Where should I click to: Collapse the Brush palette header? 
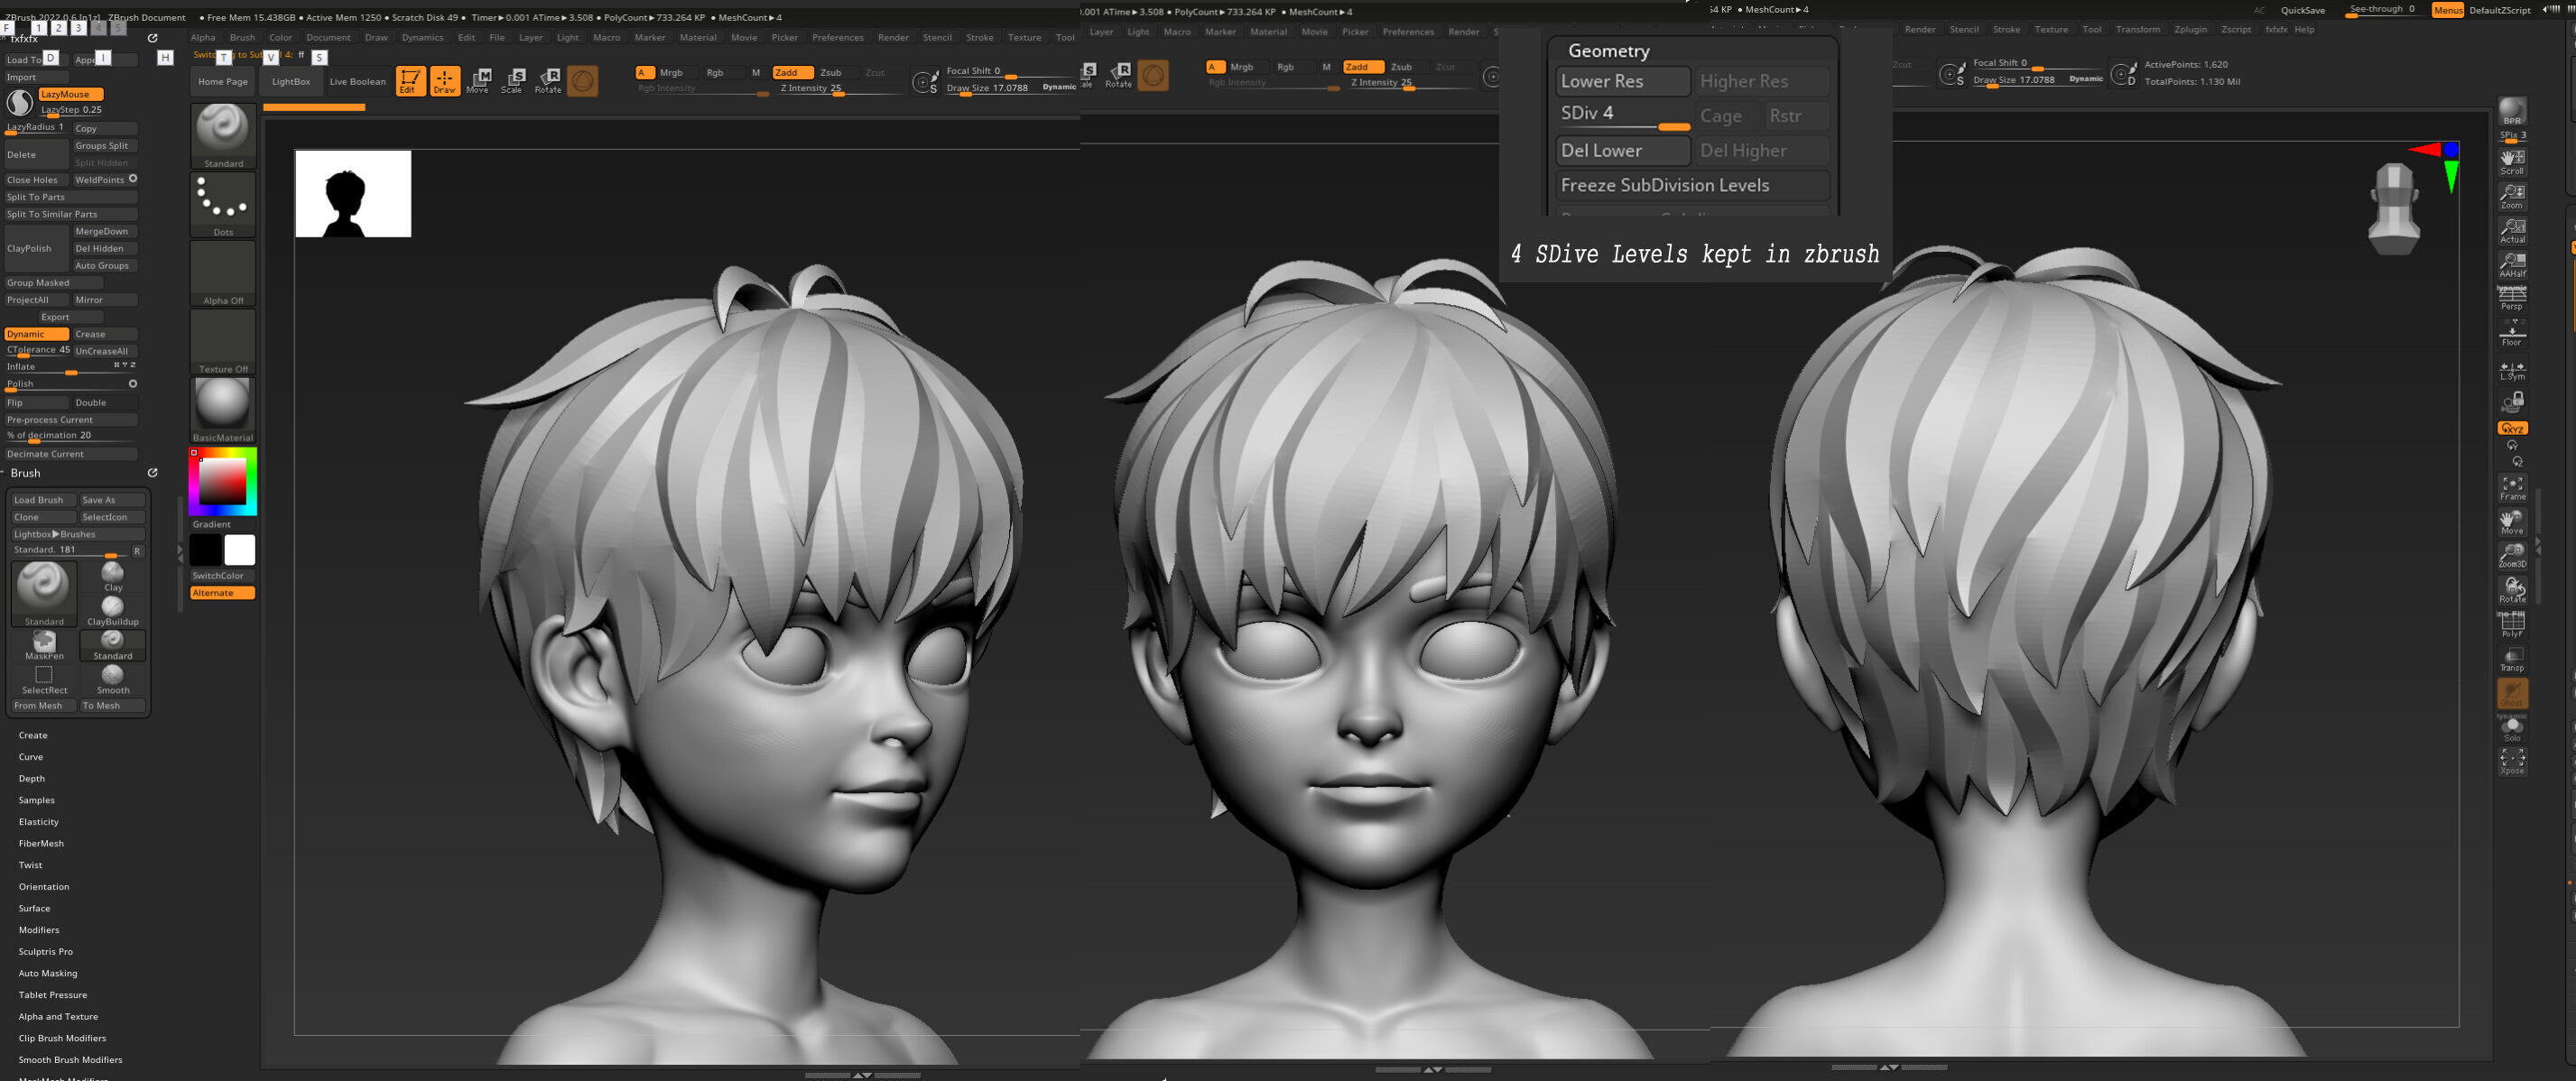point(26,473)
